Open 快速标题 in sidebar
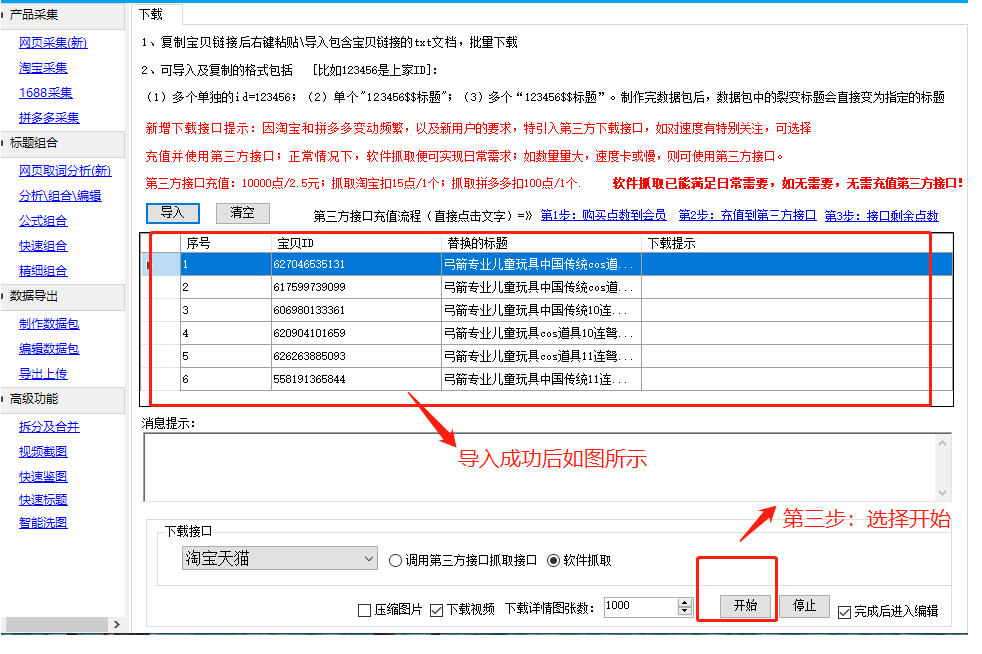This screenshot has height=654, width=982. (x=43, y=500)
